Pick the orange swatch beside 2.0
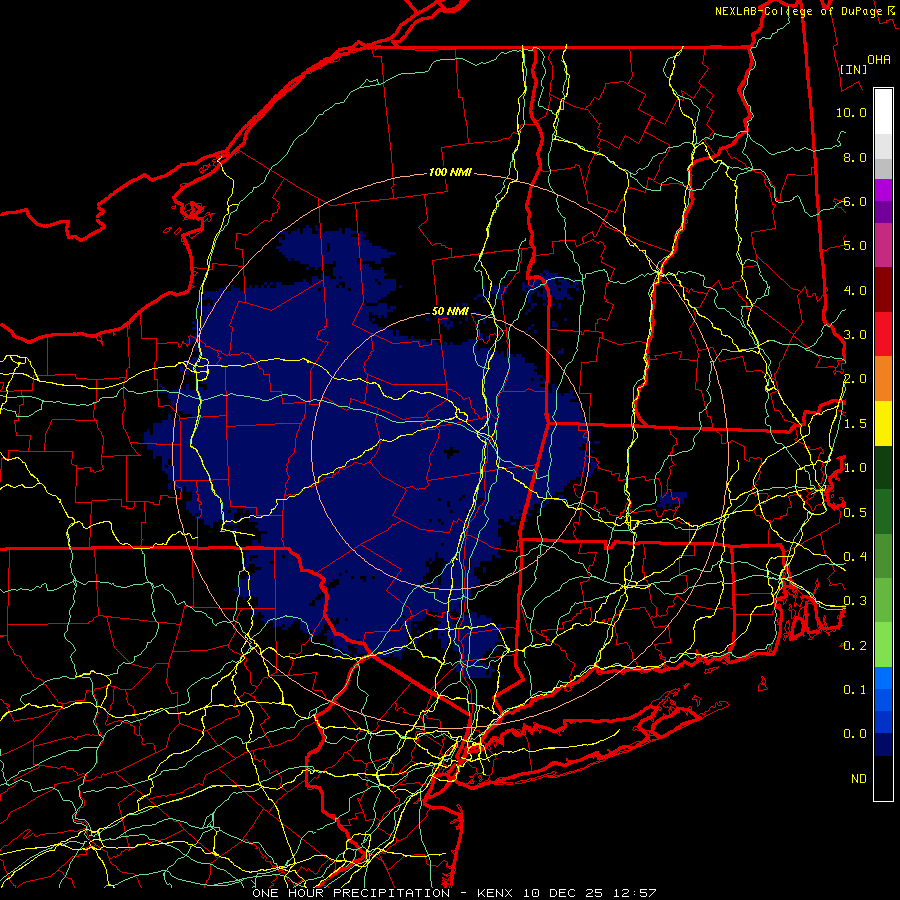This screenshot has width=900, height=900. [883, 378]
